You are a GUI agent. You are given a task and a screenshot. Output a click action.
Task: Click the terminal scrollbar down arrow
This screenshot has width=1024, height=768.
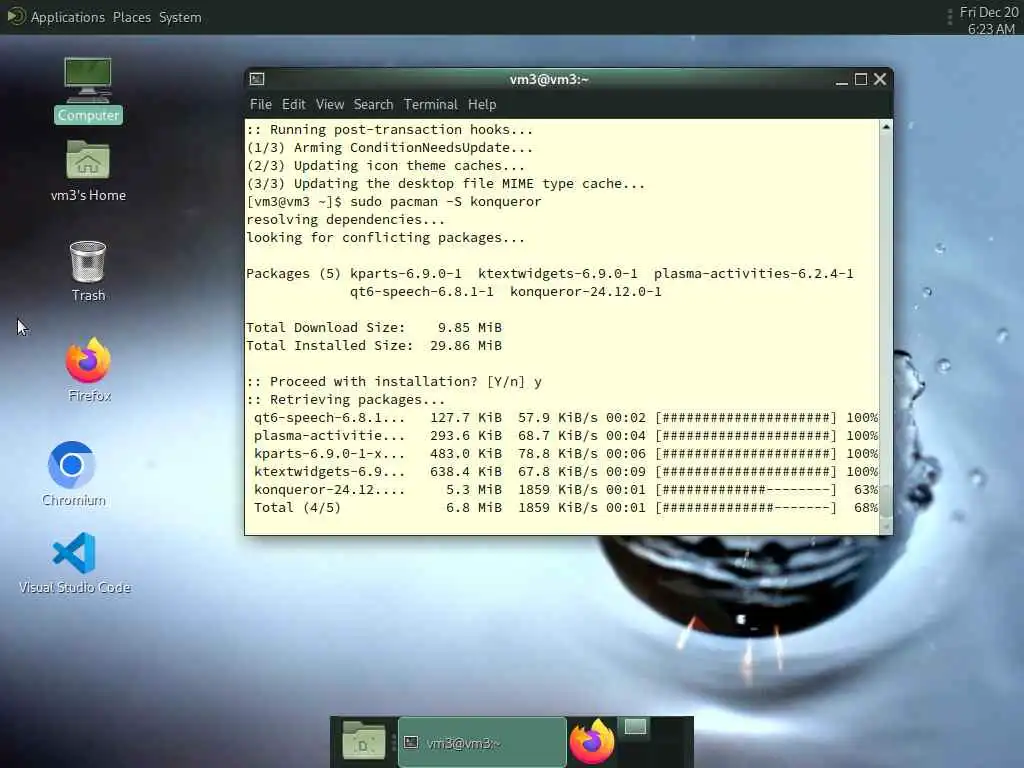click(886, 526)
